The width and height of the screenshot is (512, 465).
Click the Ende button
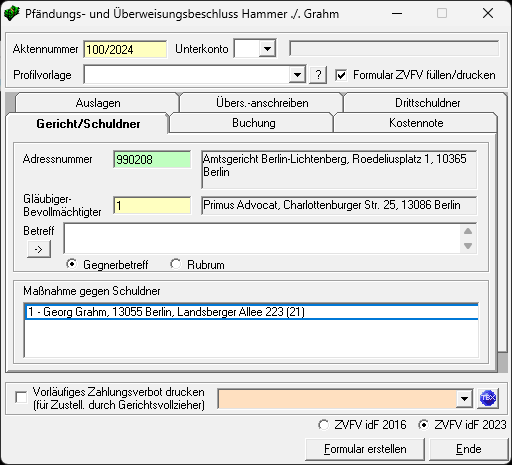[x=468, y=449]
